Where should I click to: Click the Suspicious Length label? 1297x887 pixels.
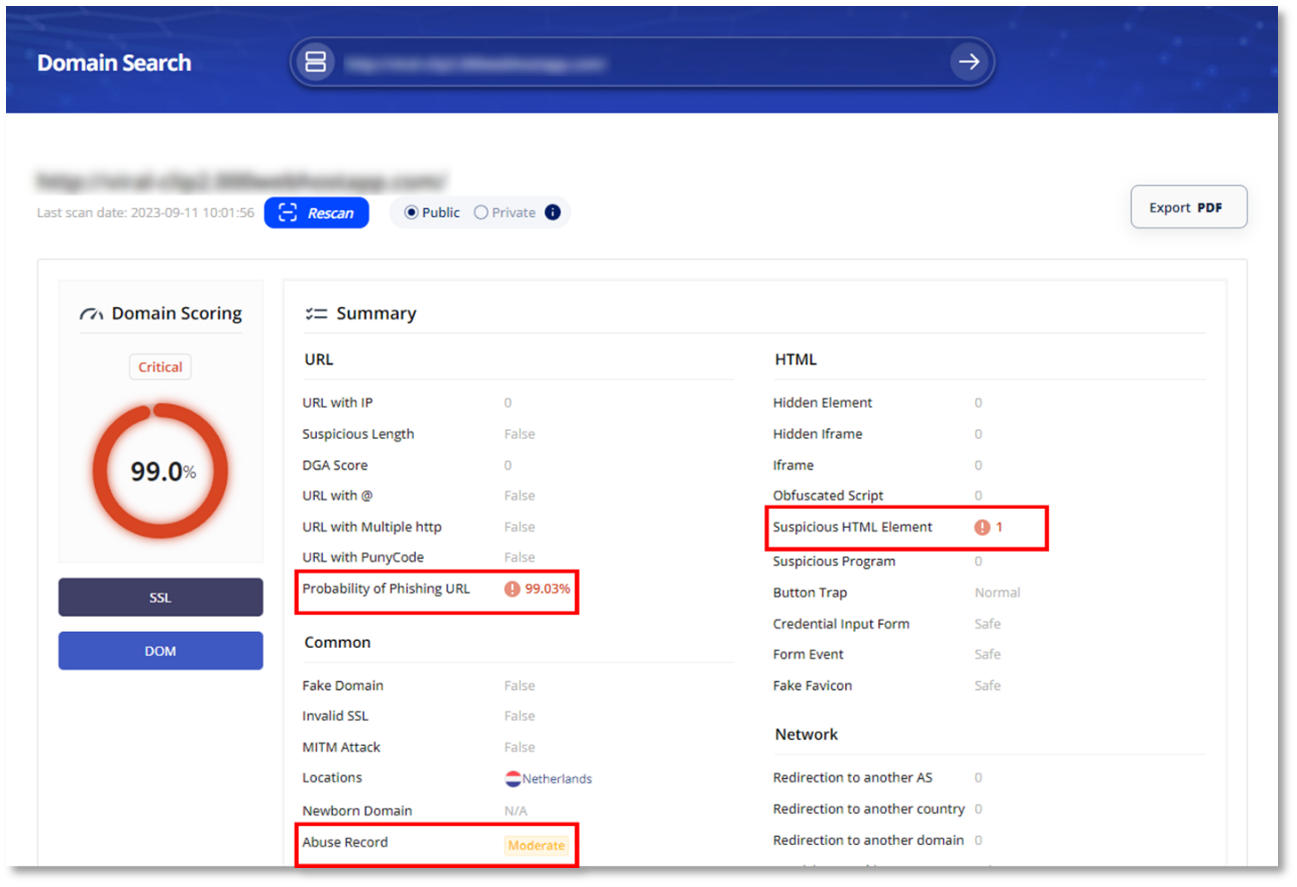click(358, 434)
